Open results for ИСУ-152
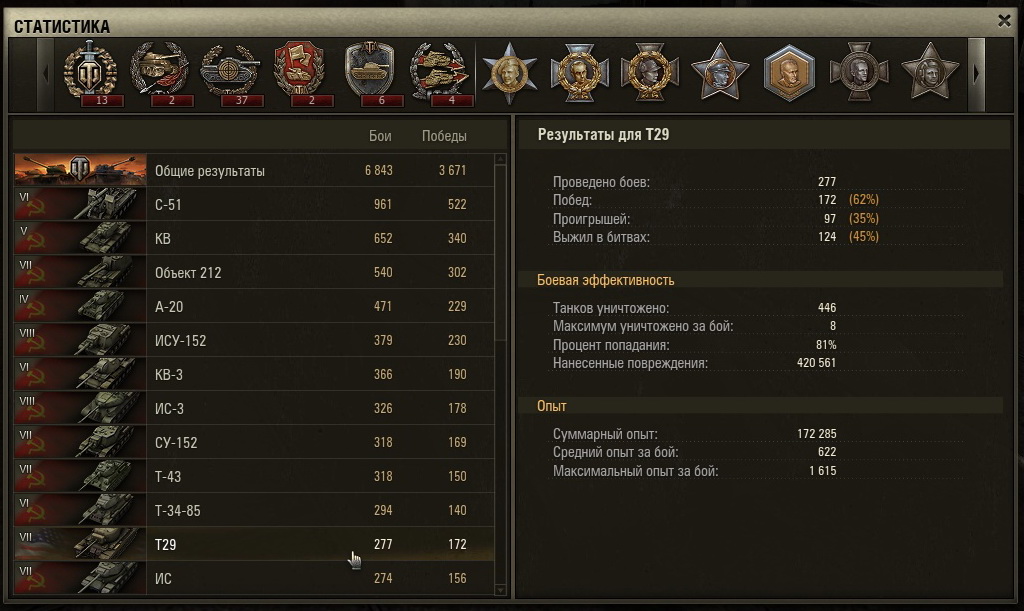This screenshot has width=1024, height=611. [x=254, y=340]
